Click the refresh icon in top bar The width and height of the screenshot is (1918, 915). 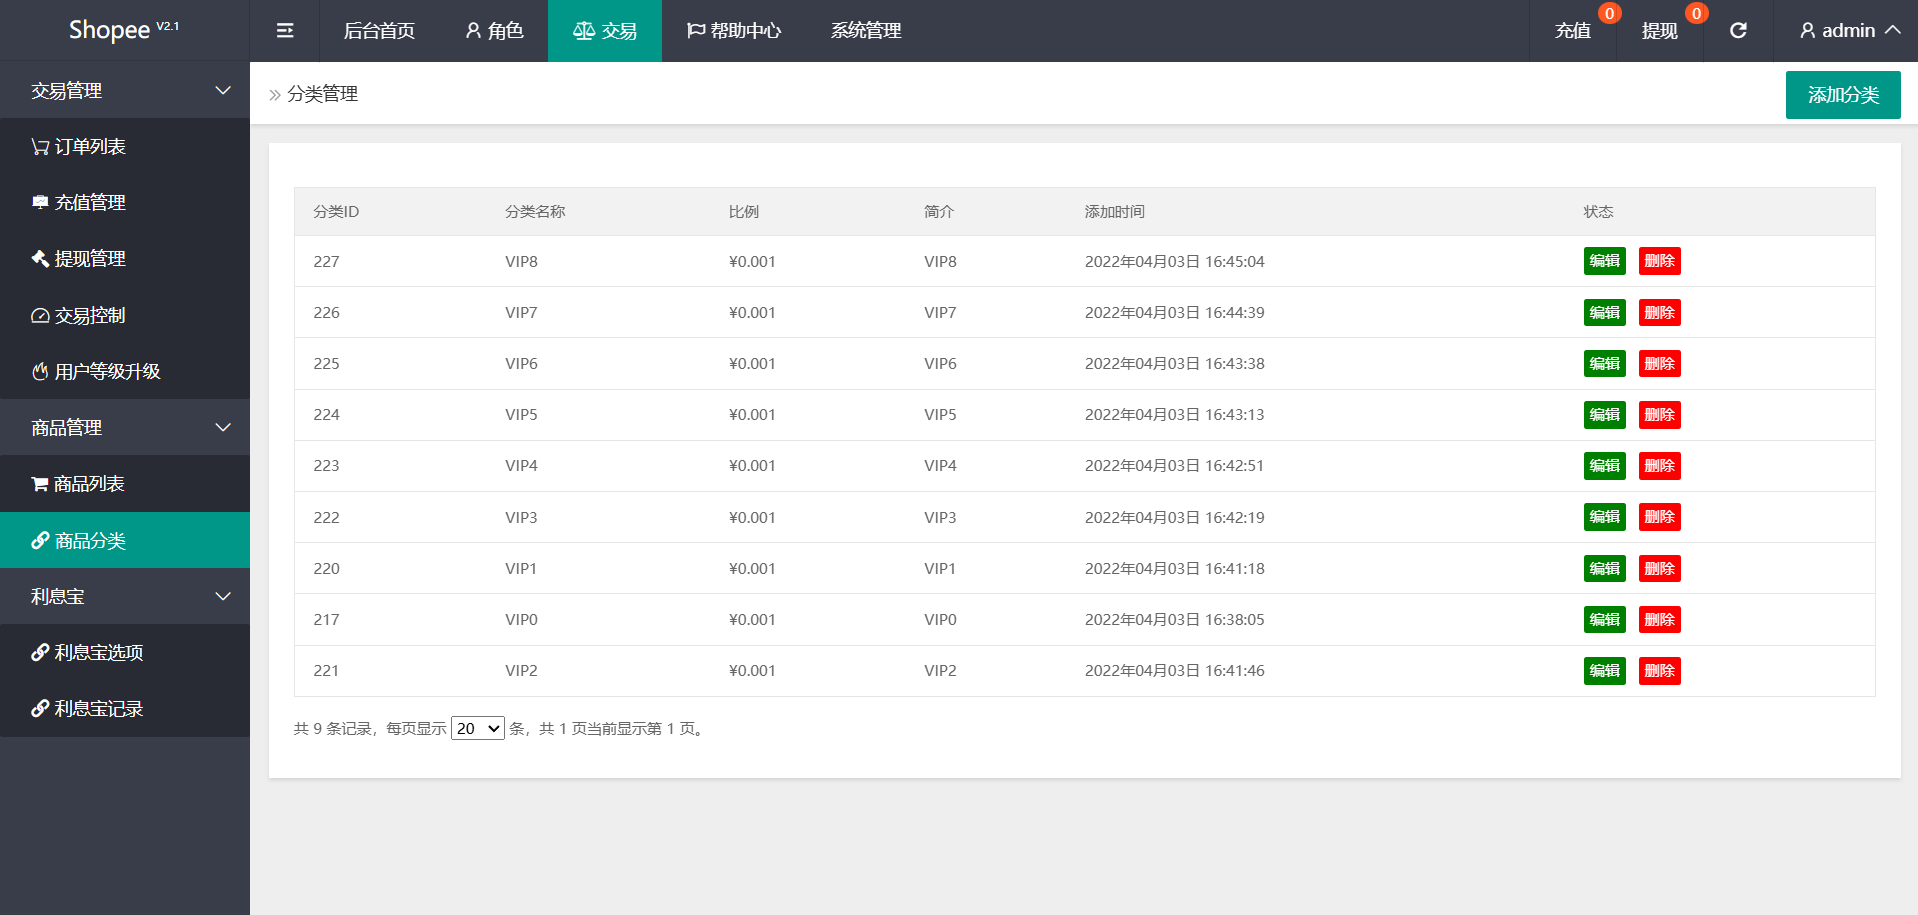point(1738,31)
